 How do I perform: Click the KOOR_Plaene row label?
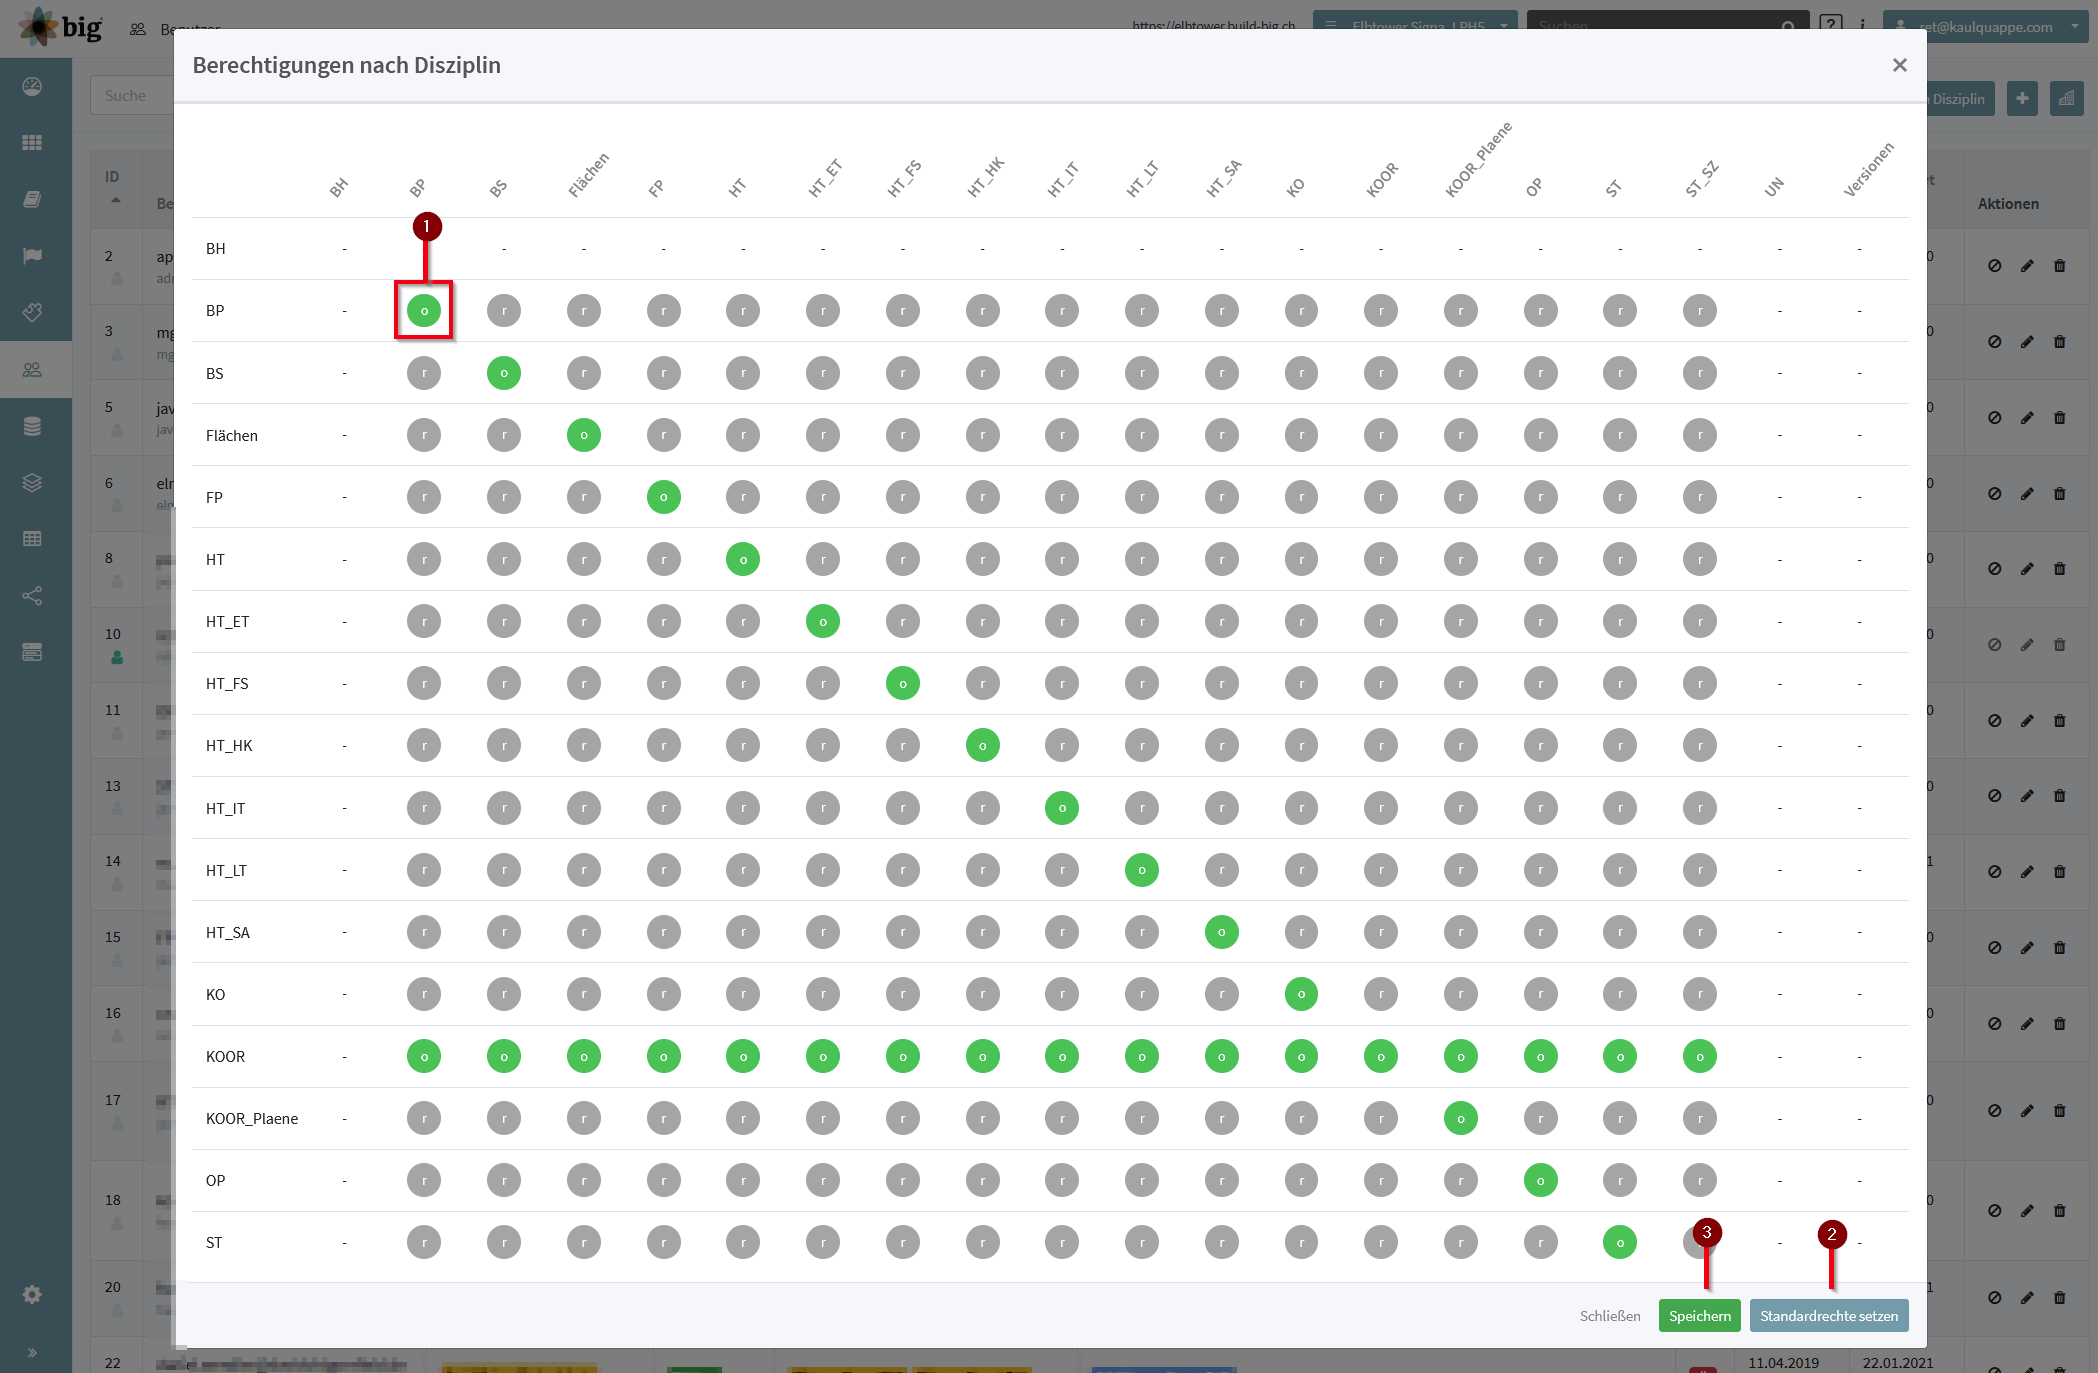tap(252, 1119)
